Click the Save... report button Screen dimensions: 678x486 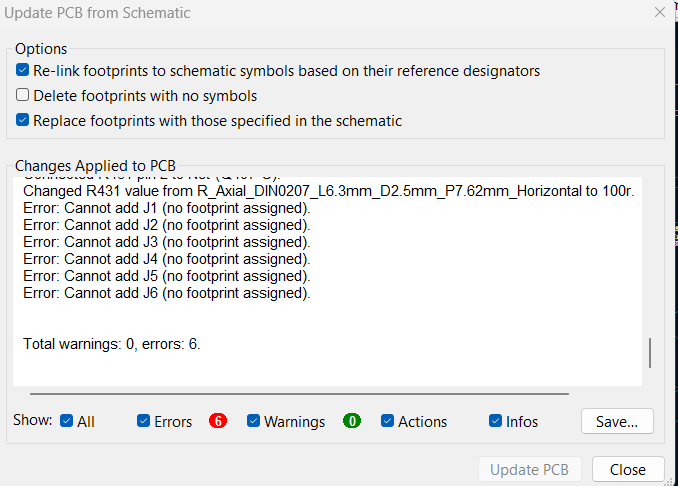tap(617, 421)
